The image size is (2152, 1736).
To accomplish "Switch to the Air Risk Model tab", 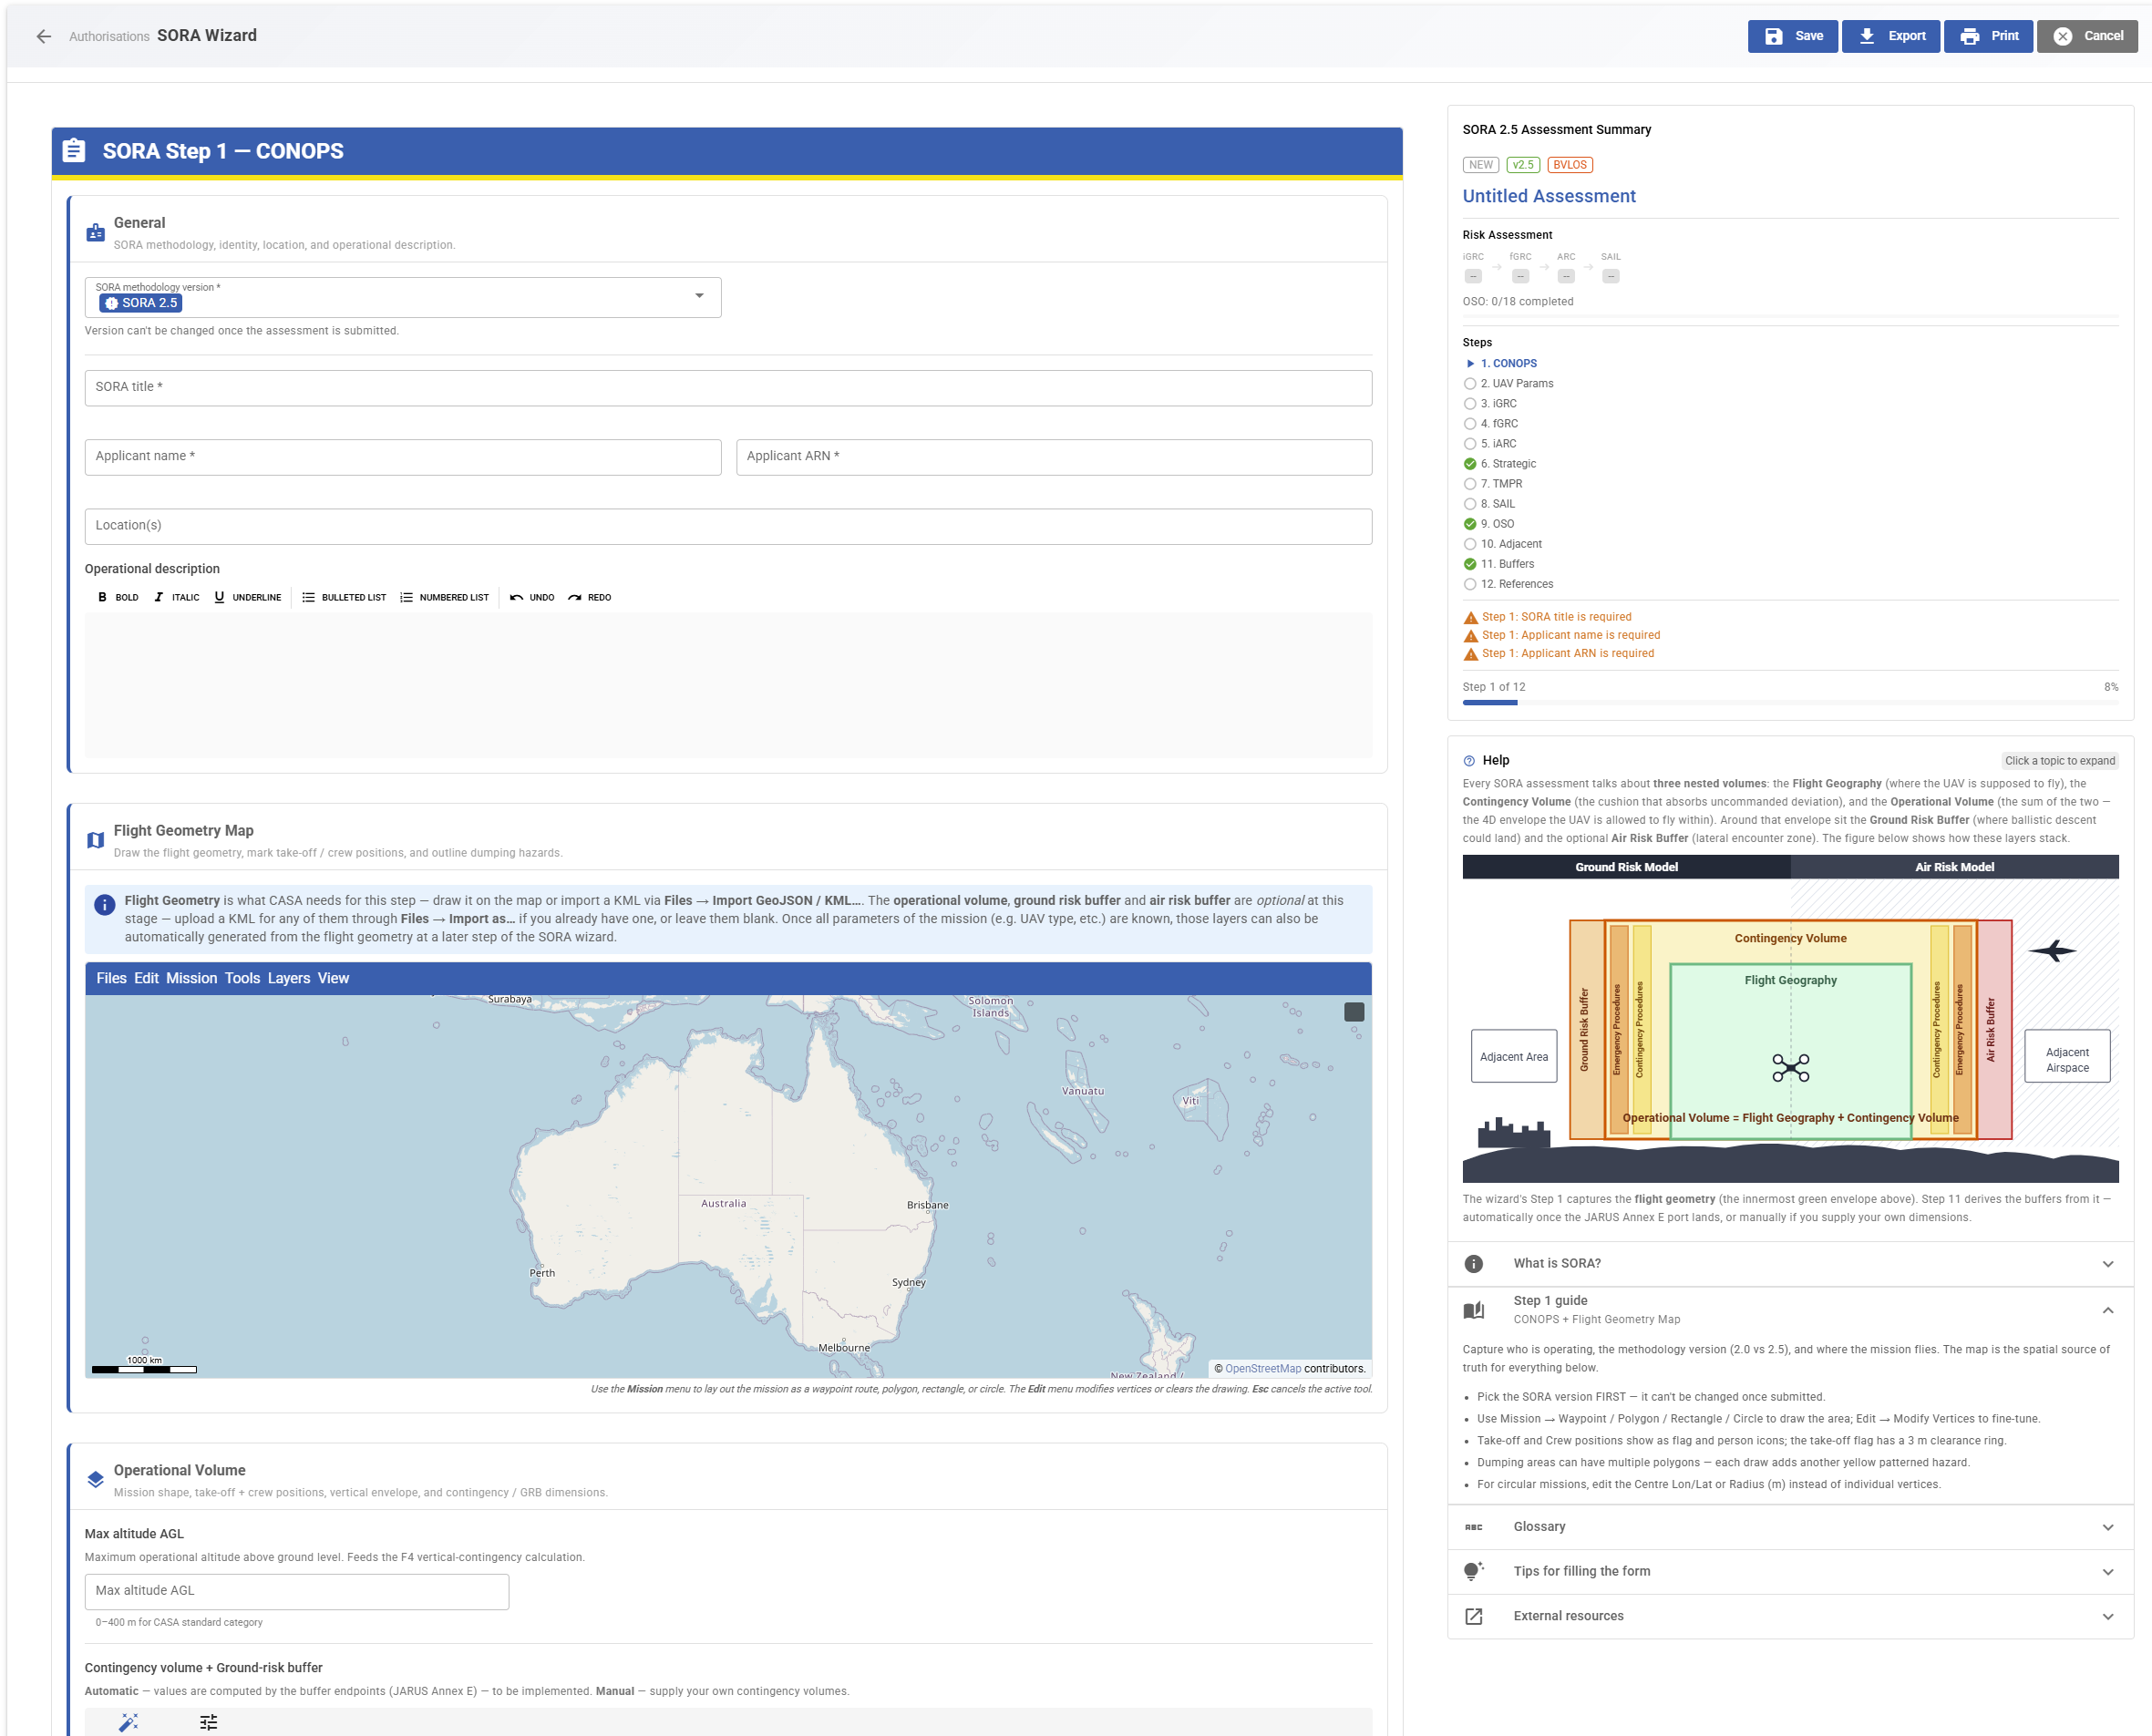I will tap(1954, 867).
